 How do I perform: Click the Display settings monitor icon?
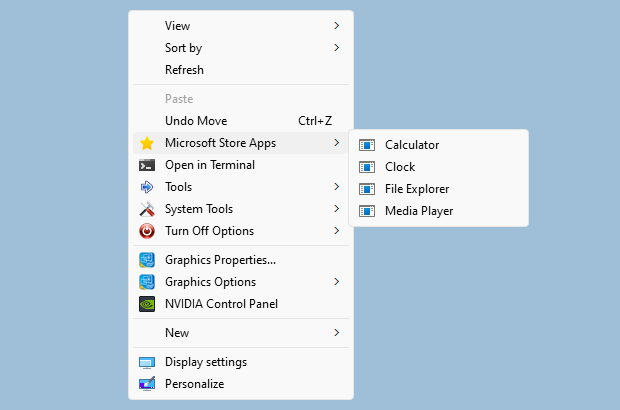click(x=147, y=362)
